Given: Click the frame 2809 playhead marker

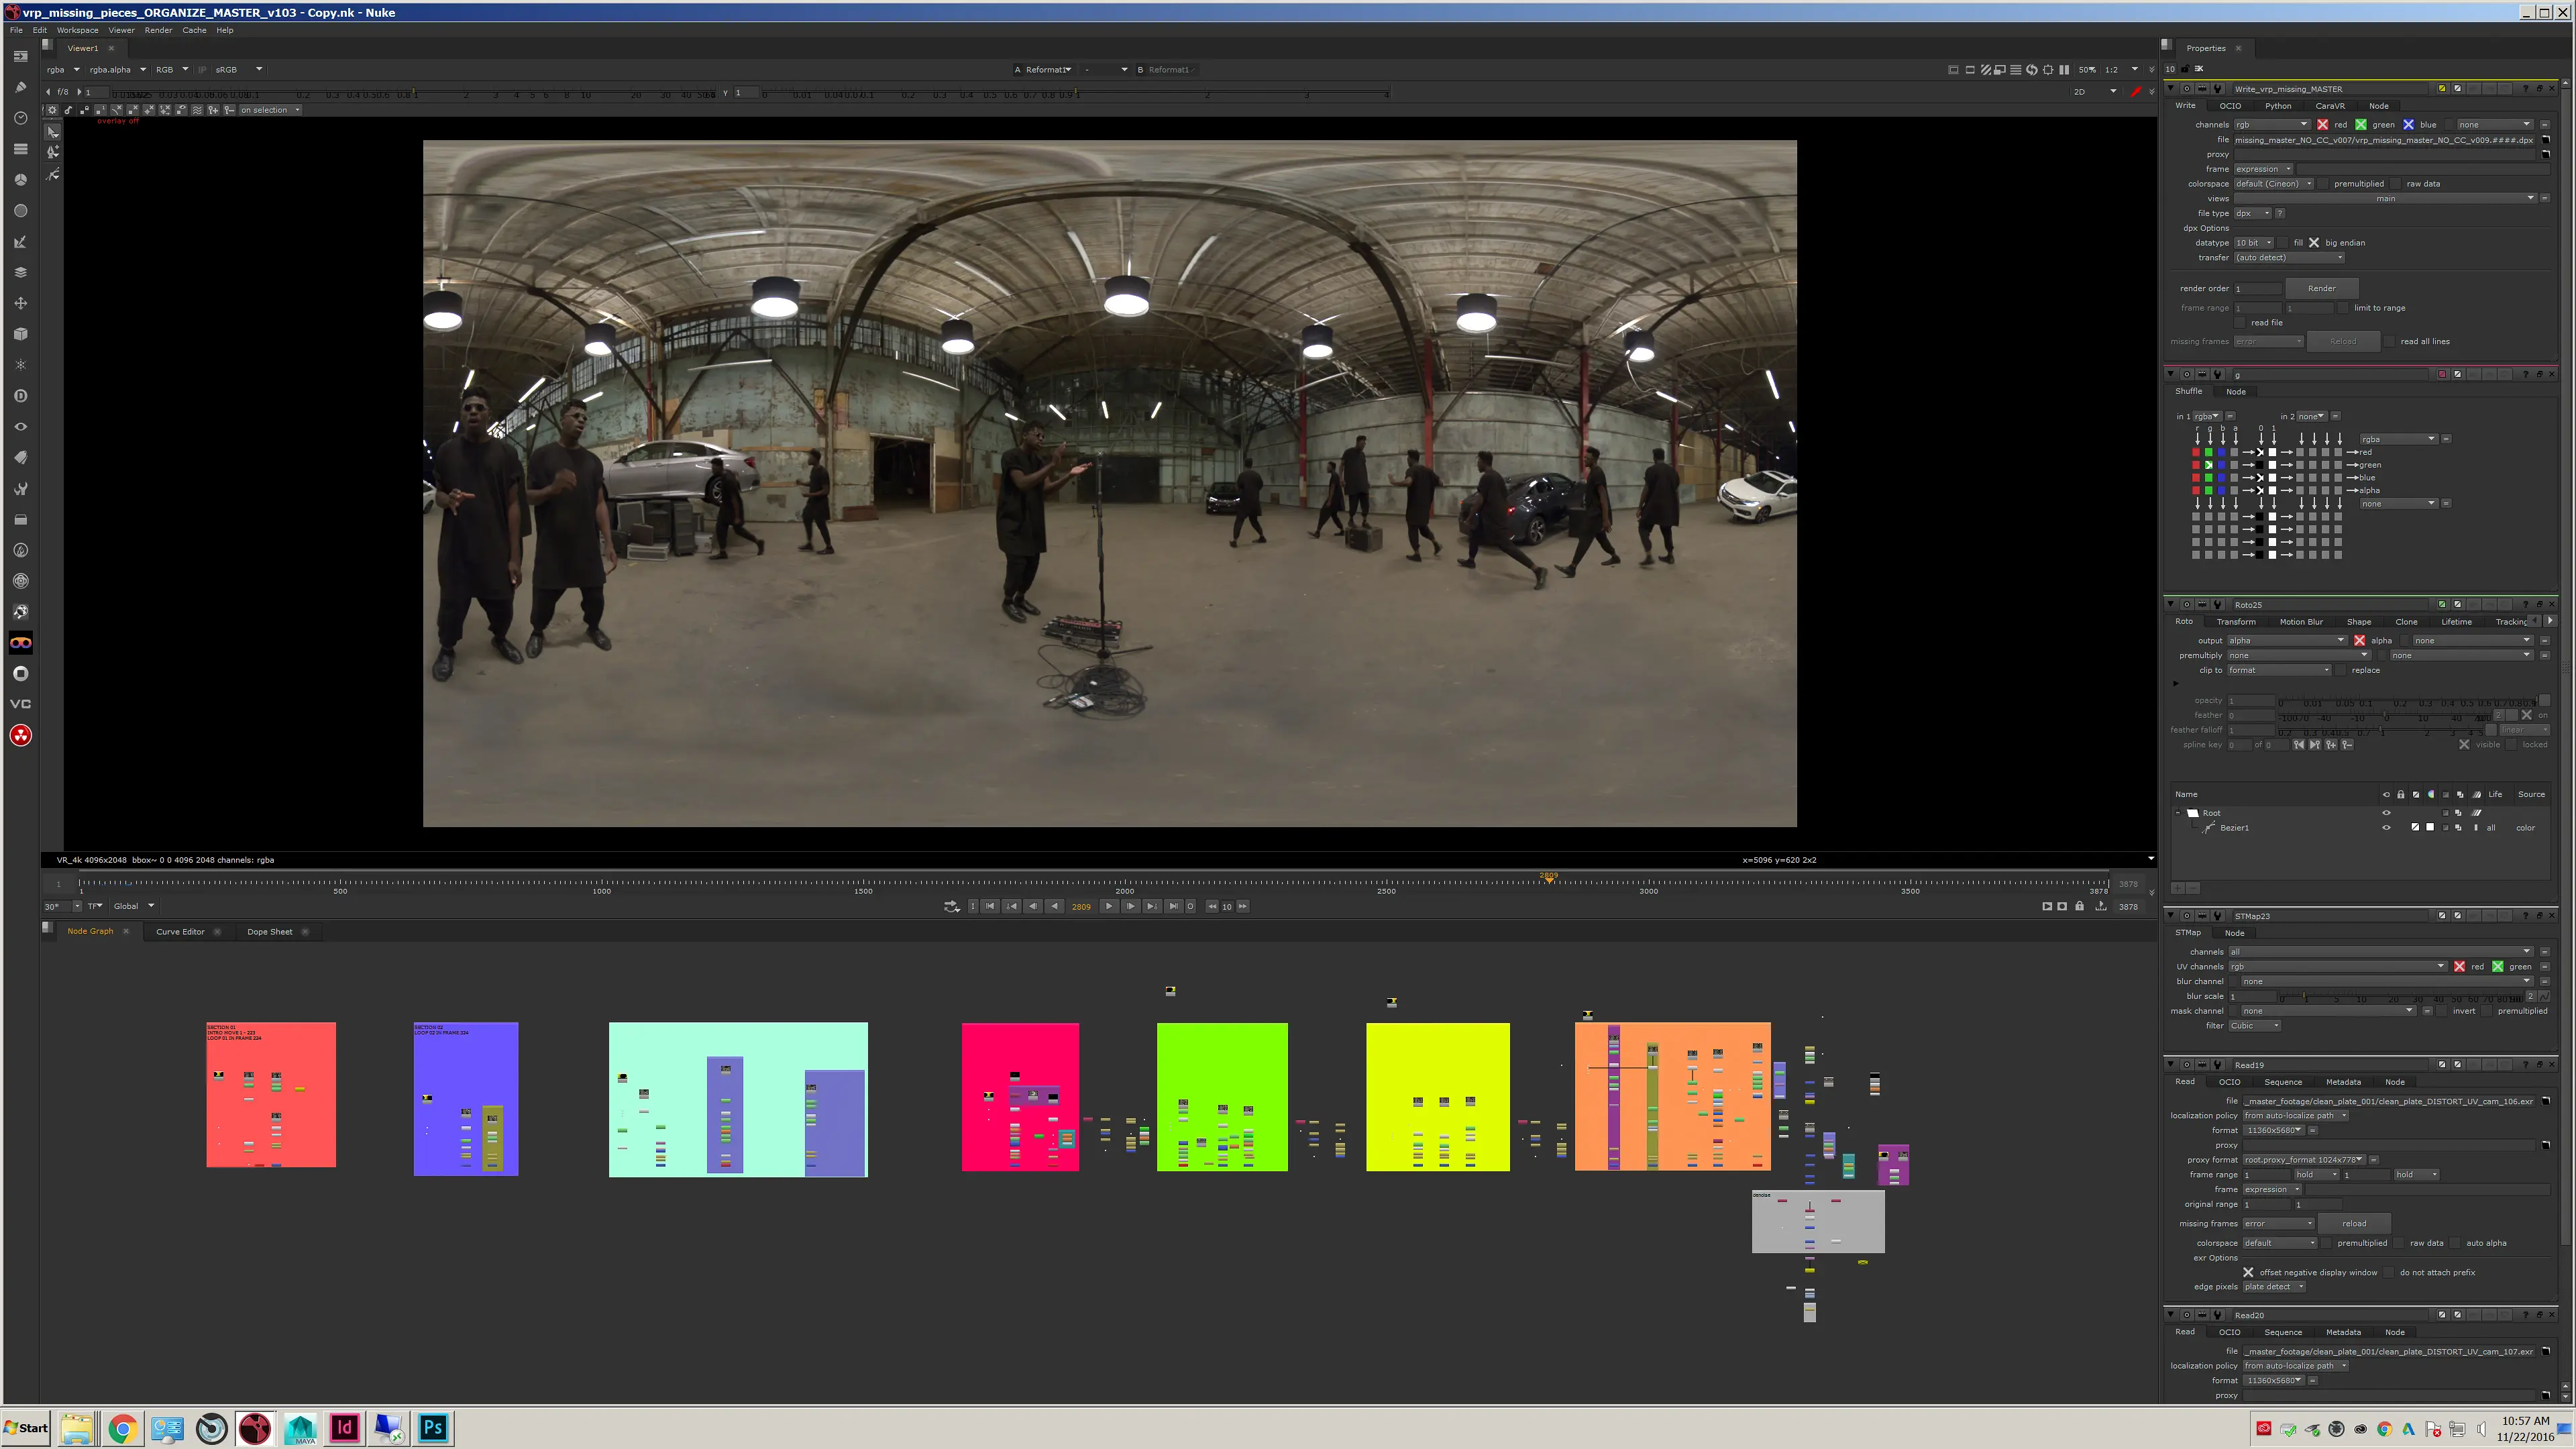Looking at the screenshot, I should pos(1549,877).
